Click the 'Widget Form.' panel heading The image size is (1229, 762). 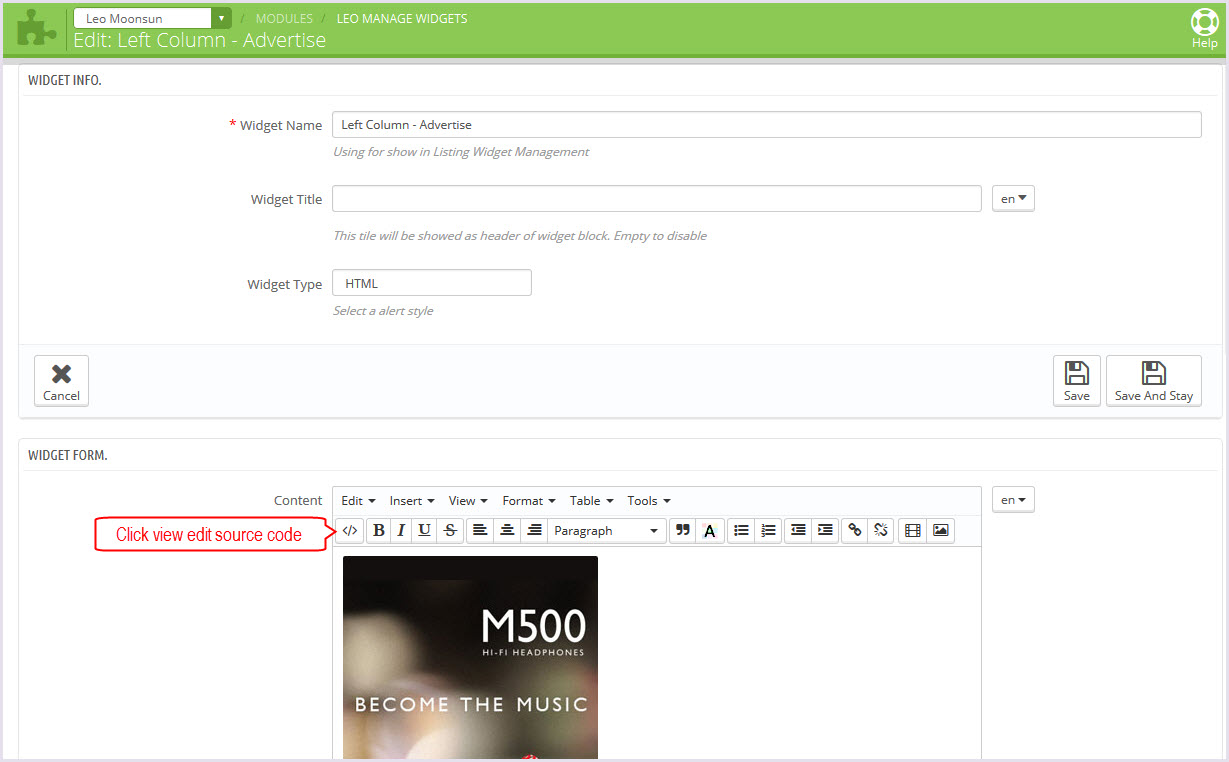[68, 455]
